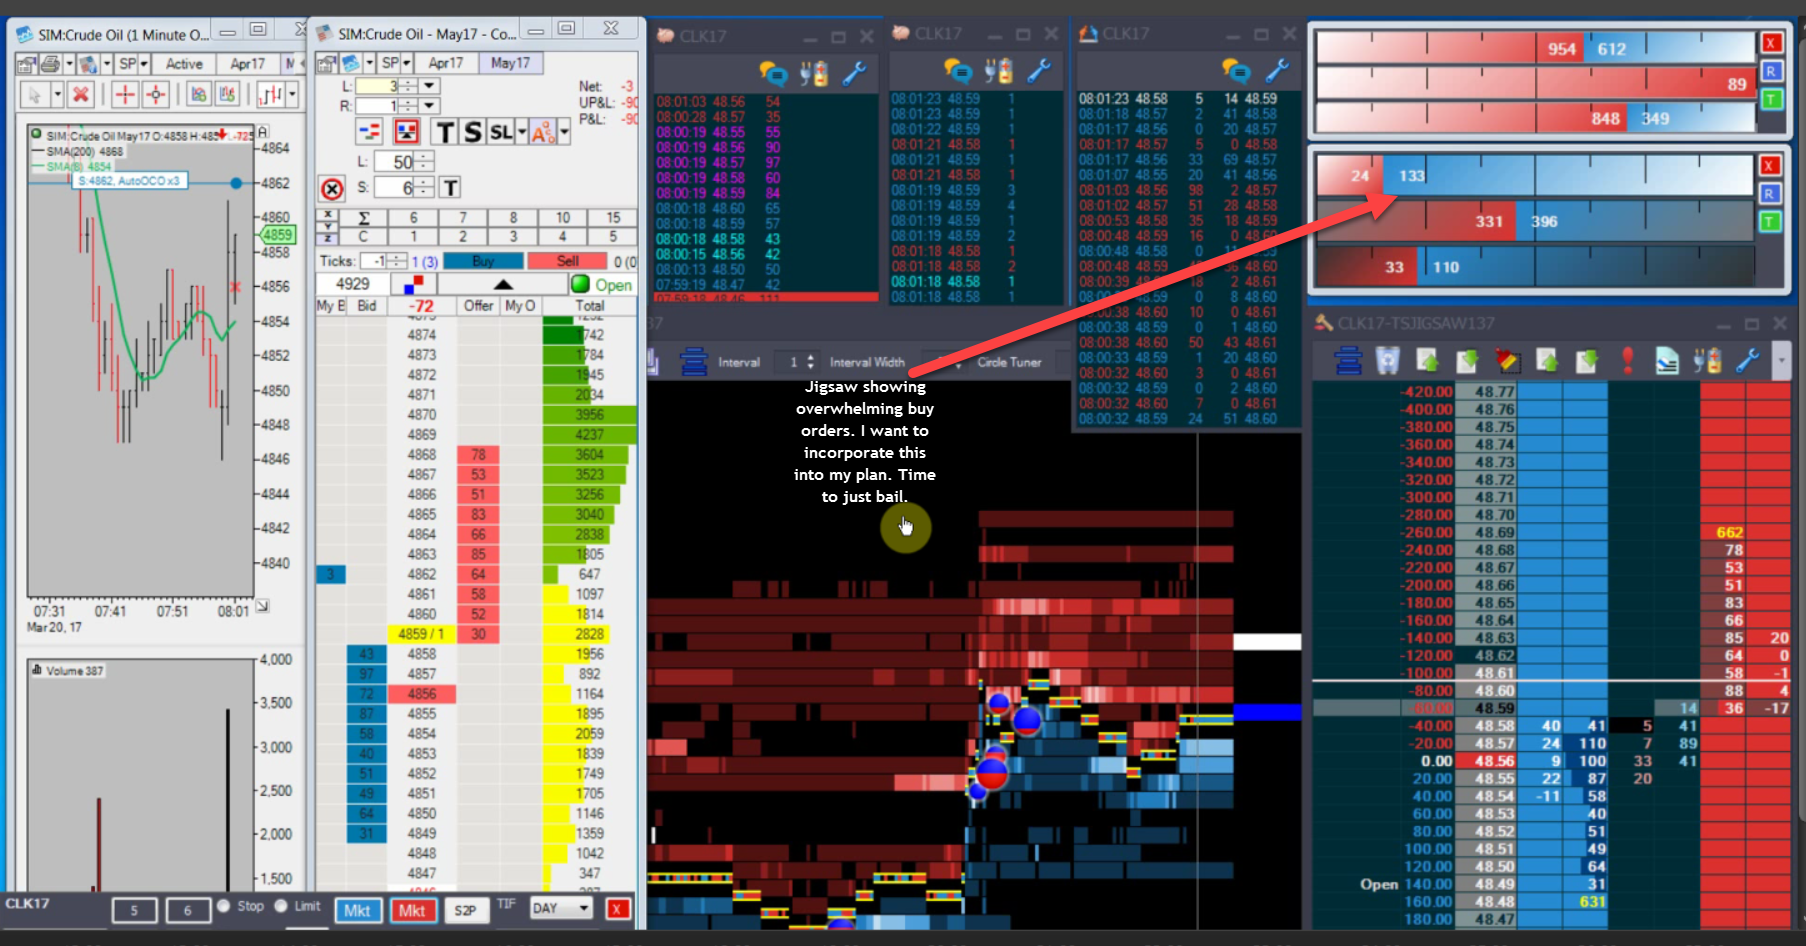This screenshot has height=946, width=1806.
Task: Toggle the blue R button in the upper depth panel
Action: tap(1770, 71)
